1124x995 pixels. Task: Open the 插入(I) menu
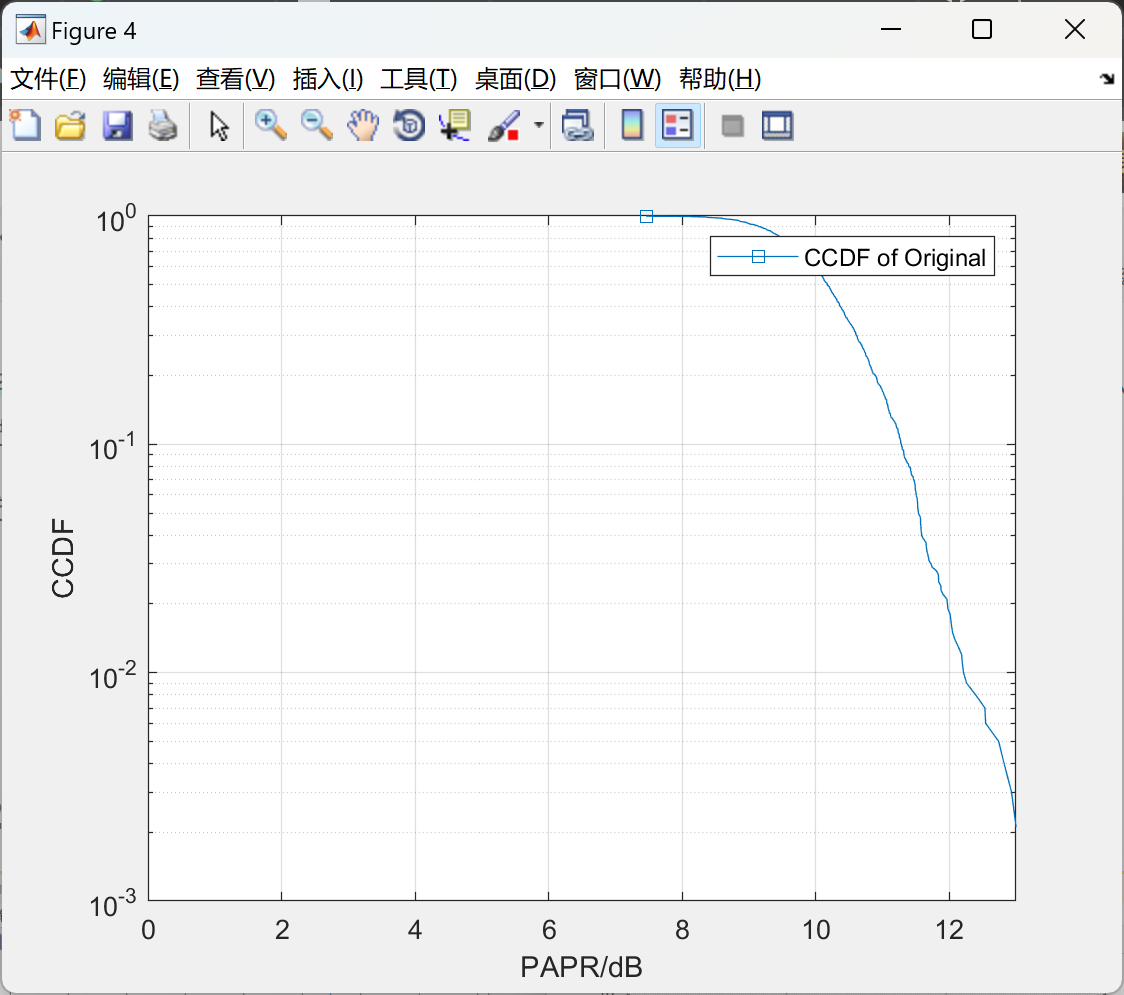click(x=328, y=79)
